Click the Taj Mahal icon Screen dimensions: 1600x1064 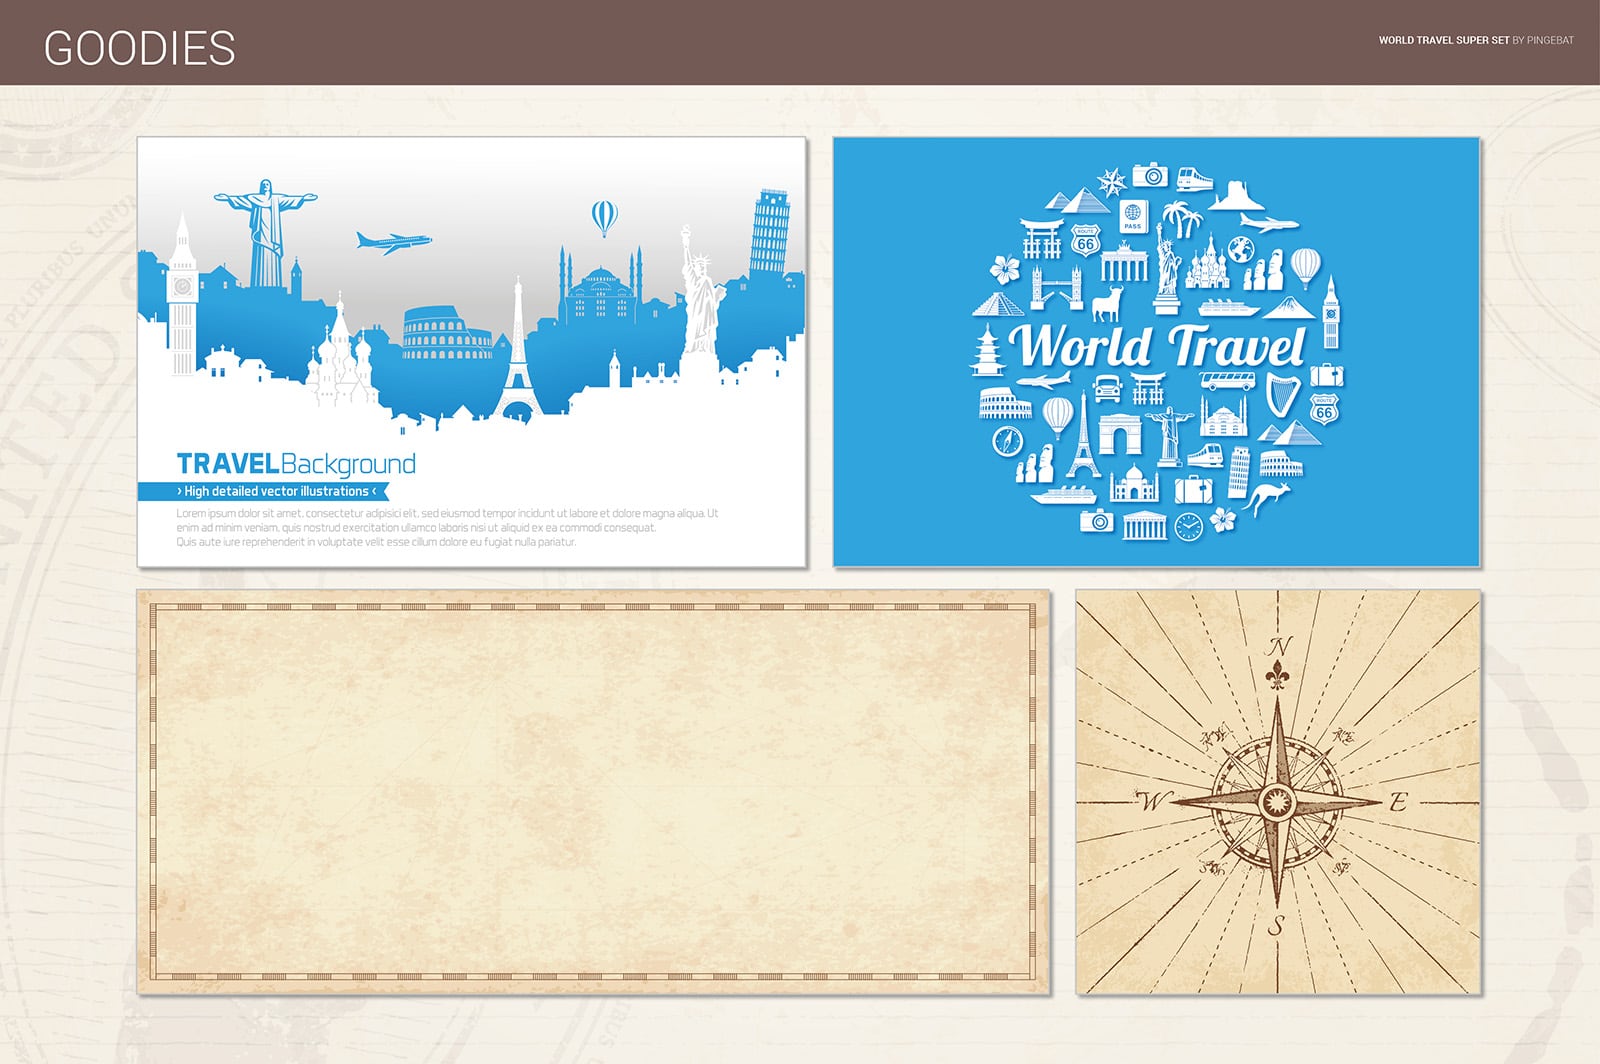(1134, 485)
